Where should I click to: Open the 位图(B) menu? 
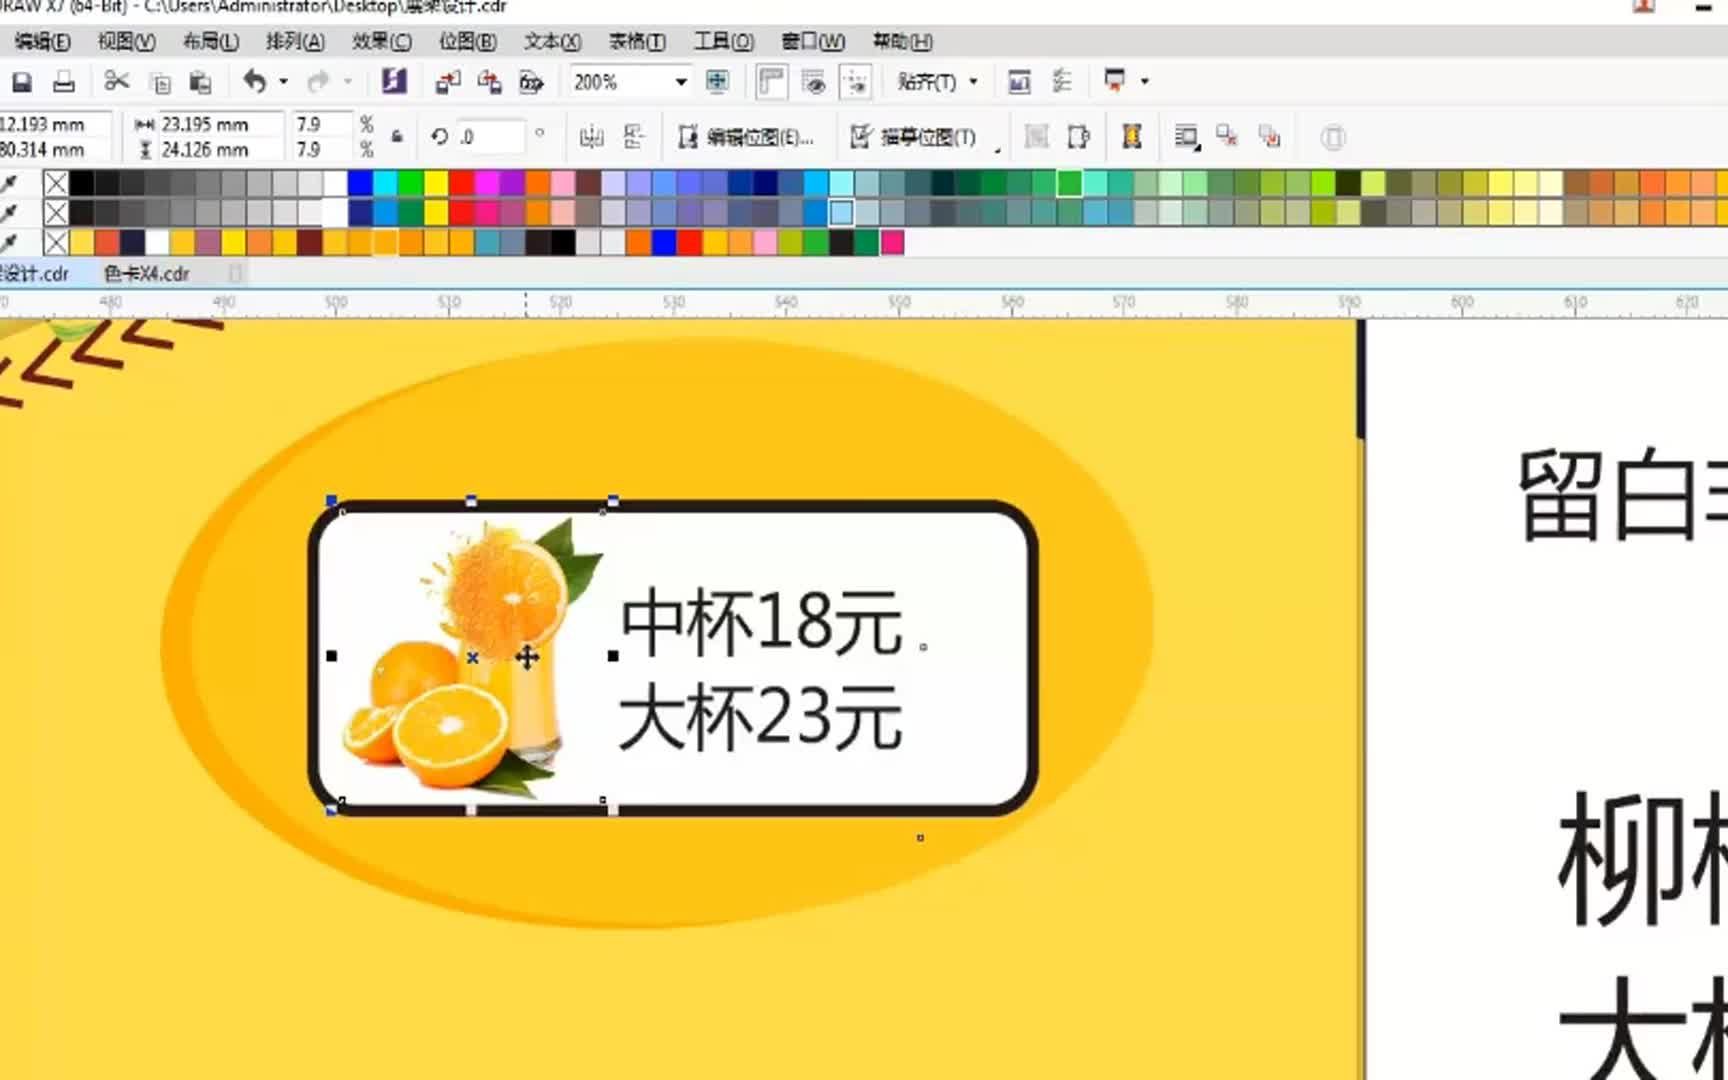[468, 41]
